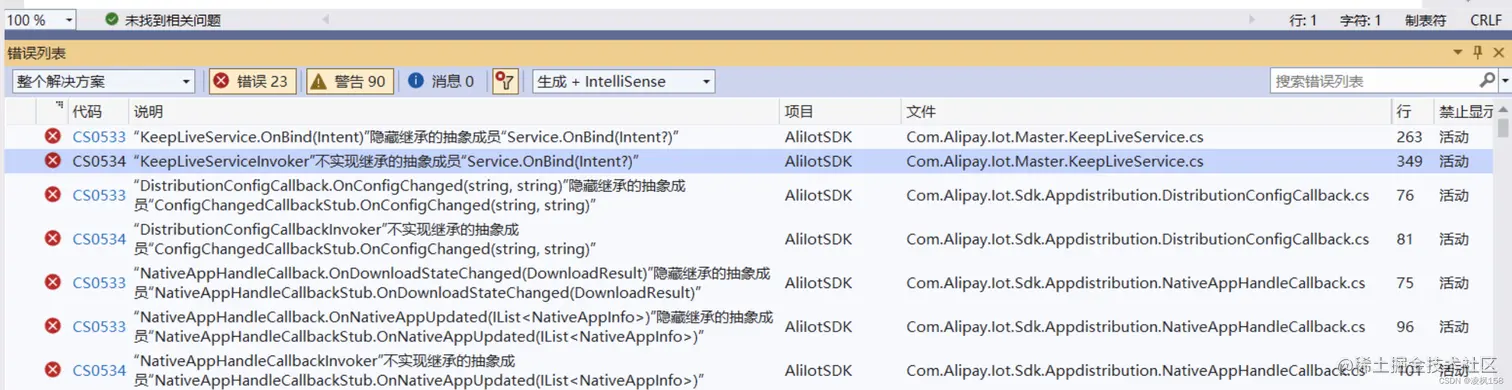Open the 100 % zoom level dropdown
This screenshot has width=1512, height=390.
click(x=40, y=20)
